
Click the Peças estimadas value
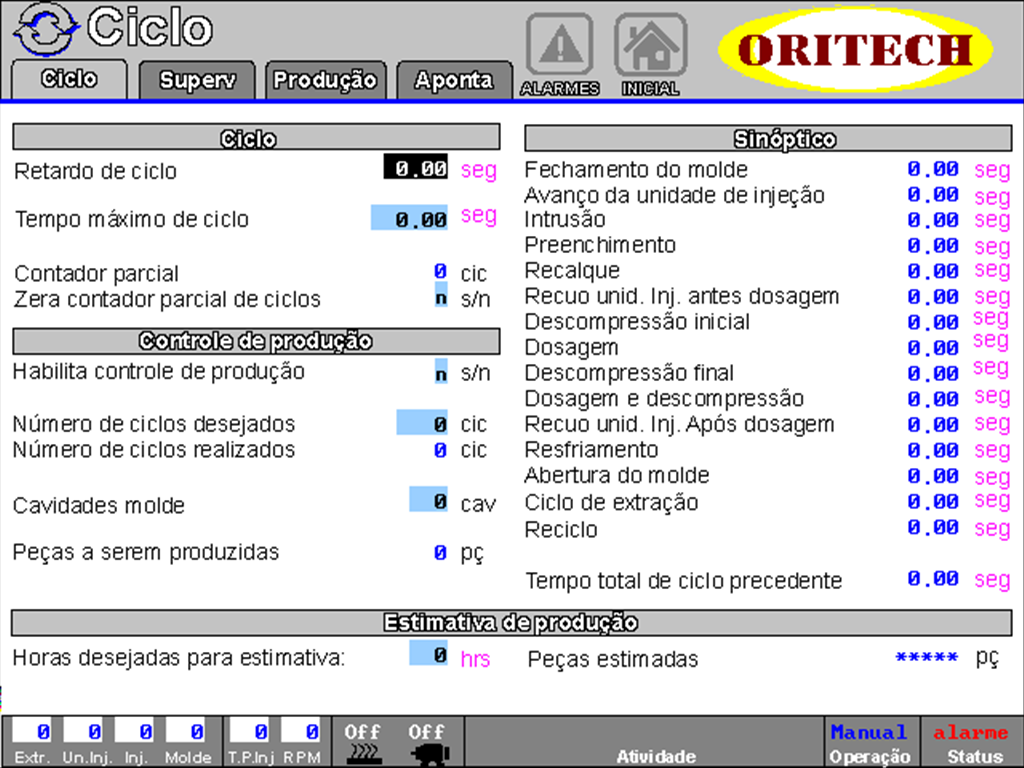click(x=925, y=658)
